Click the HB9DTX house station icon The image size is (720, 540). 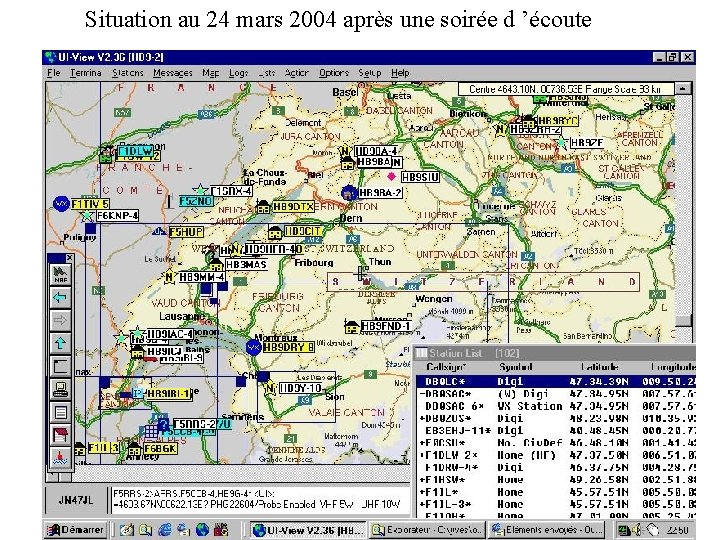point(263,206)
